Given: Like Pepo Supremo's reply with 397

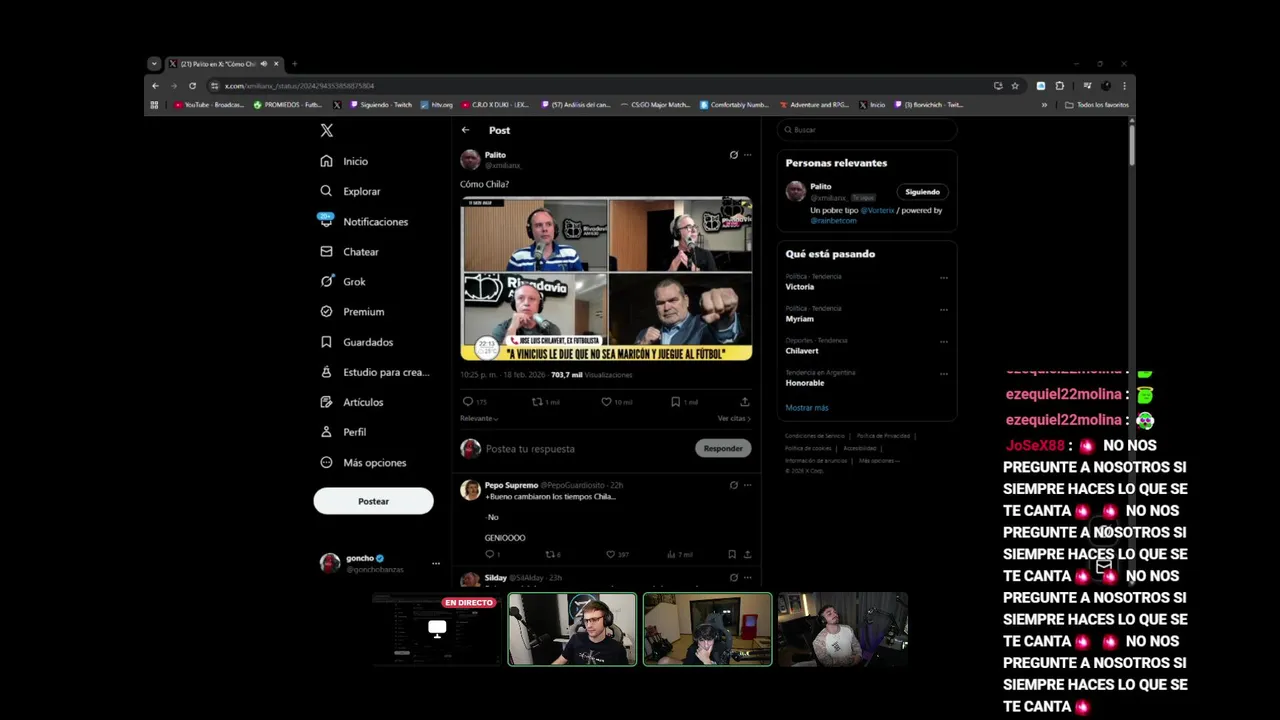Looking at the screenshot, I should pyautogui.click(x=610, y=554).
